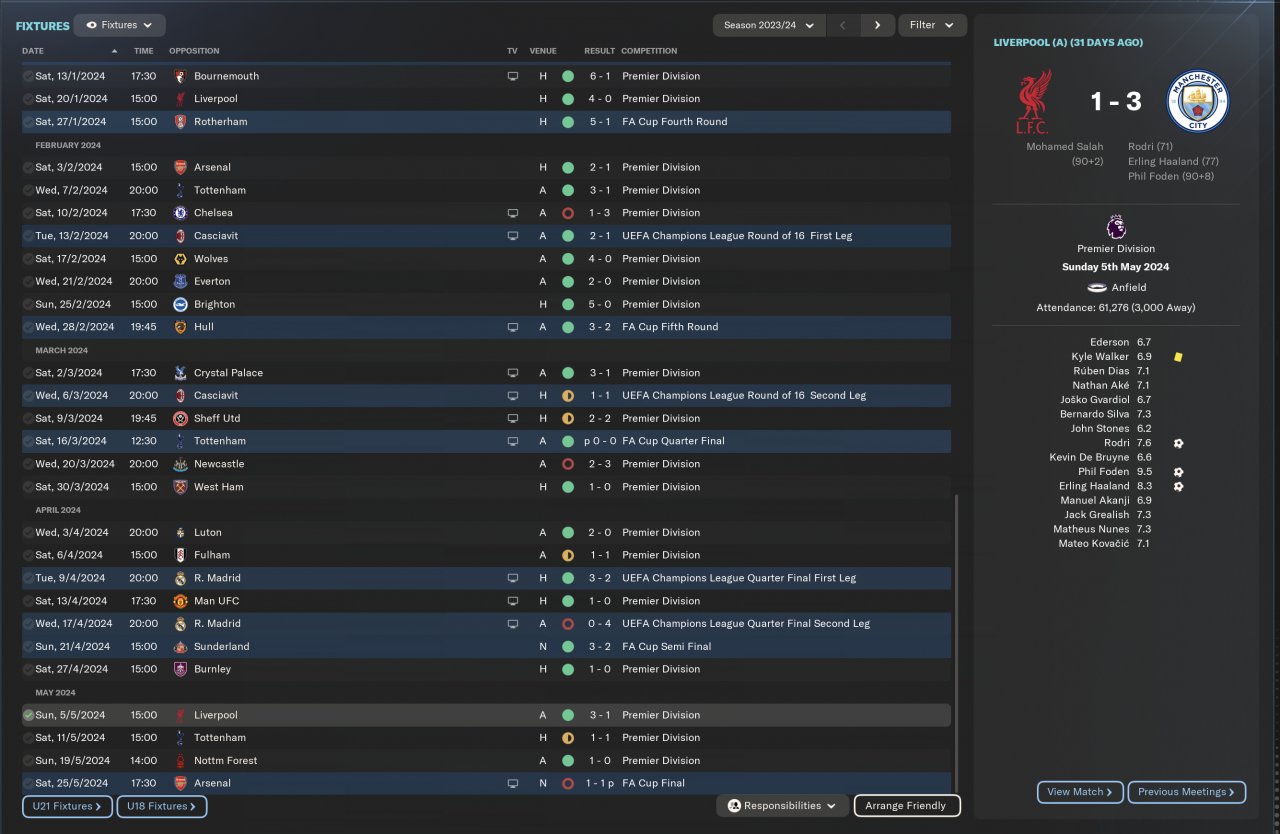The height and width of the screenshot is (834, 1280).
Task: Click the Nottm Forest club badge
Action: click(x=180, y=761)
